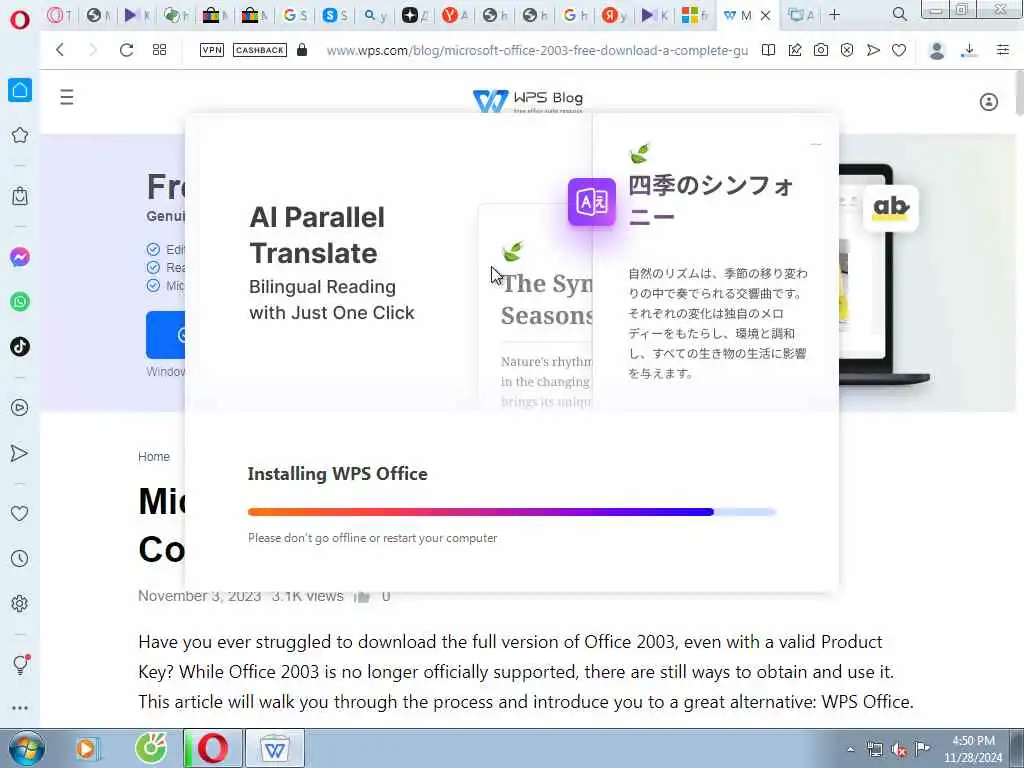The width and height of the screenshot is (1024, 768).
Task: Enable reader mode book icon
Action: coord(769,50)
